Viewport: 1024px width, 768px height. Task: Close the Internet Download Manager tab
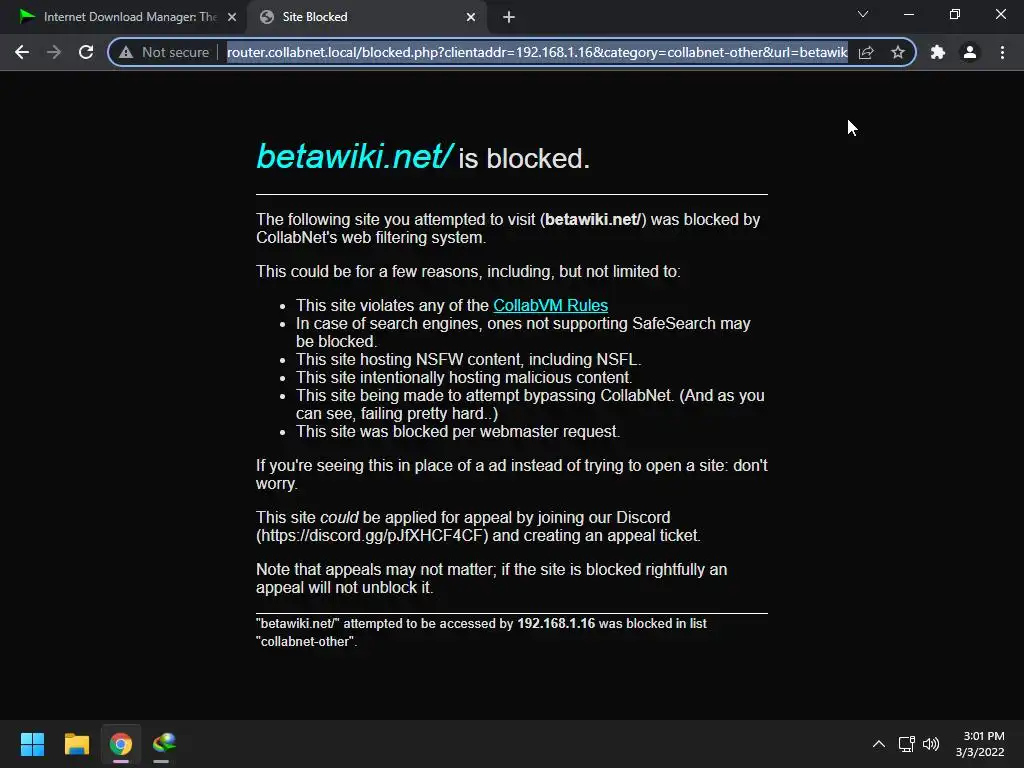coord(232,17)
